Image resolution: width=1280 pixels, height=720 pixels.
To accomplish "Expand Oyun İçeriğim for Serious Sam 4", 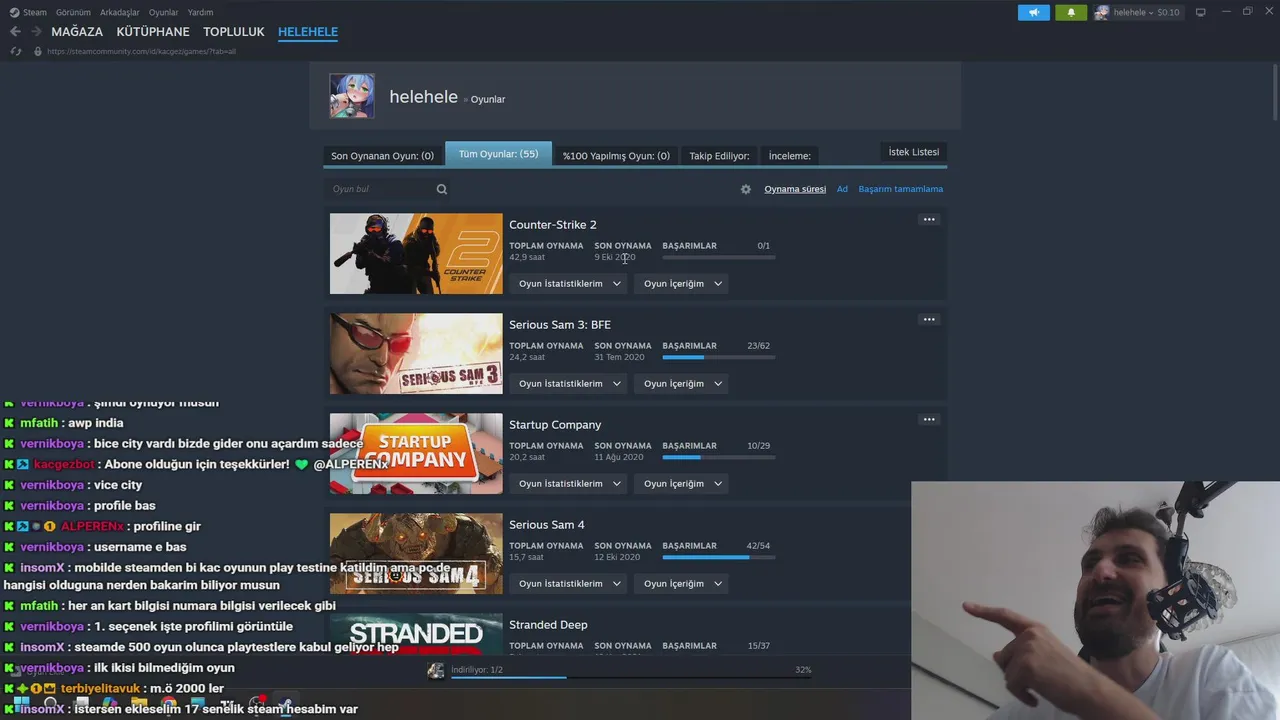I will [682, 584].
